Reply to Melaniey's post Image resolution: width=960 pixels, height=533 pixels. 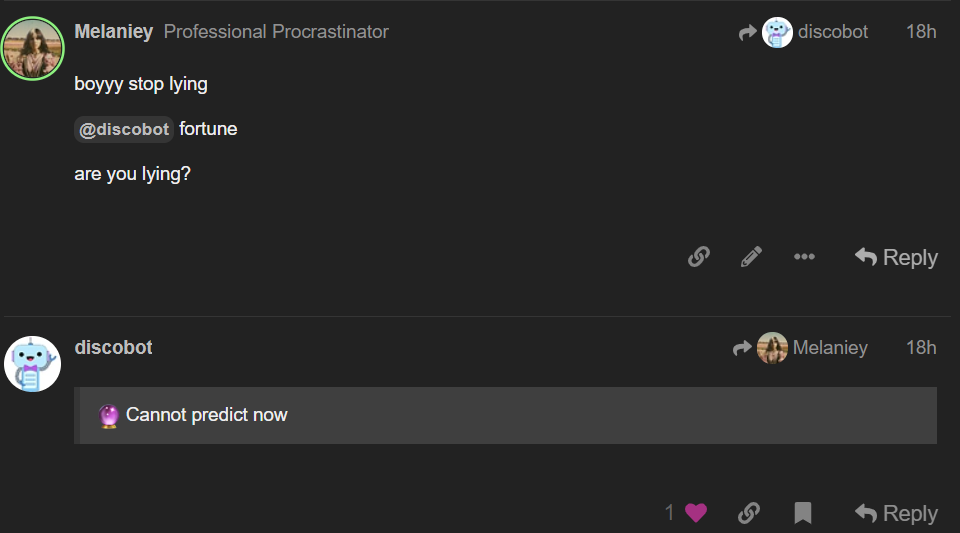click(896, 257)
